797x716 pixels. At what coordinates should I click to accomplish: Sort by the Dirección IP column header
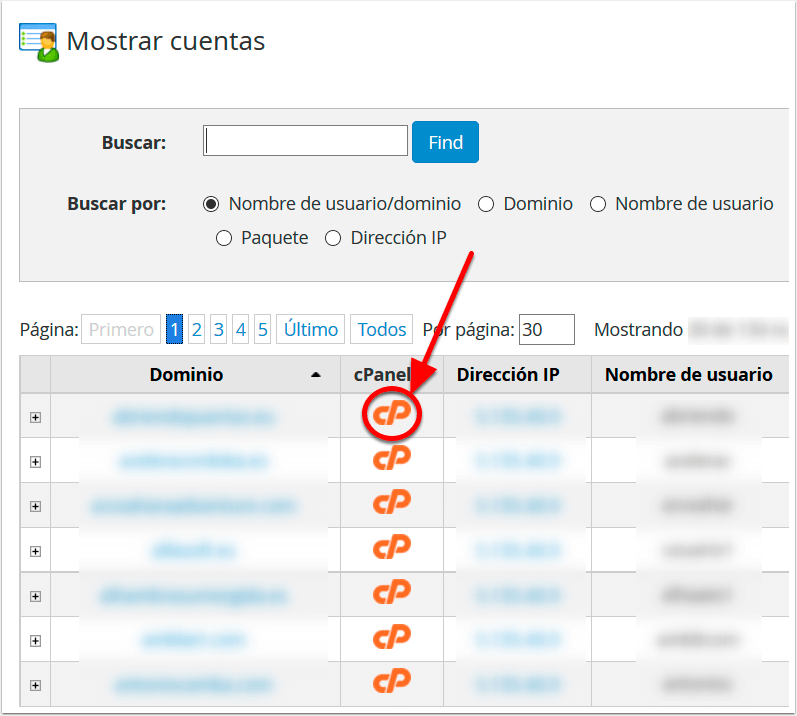pos(508,375)
